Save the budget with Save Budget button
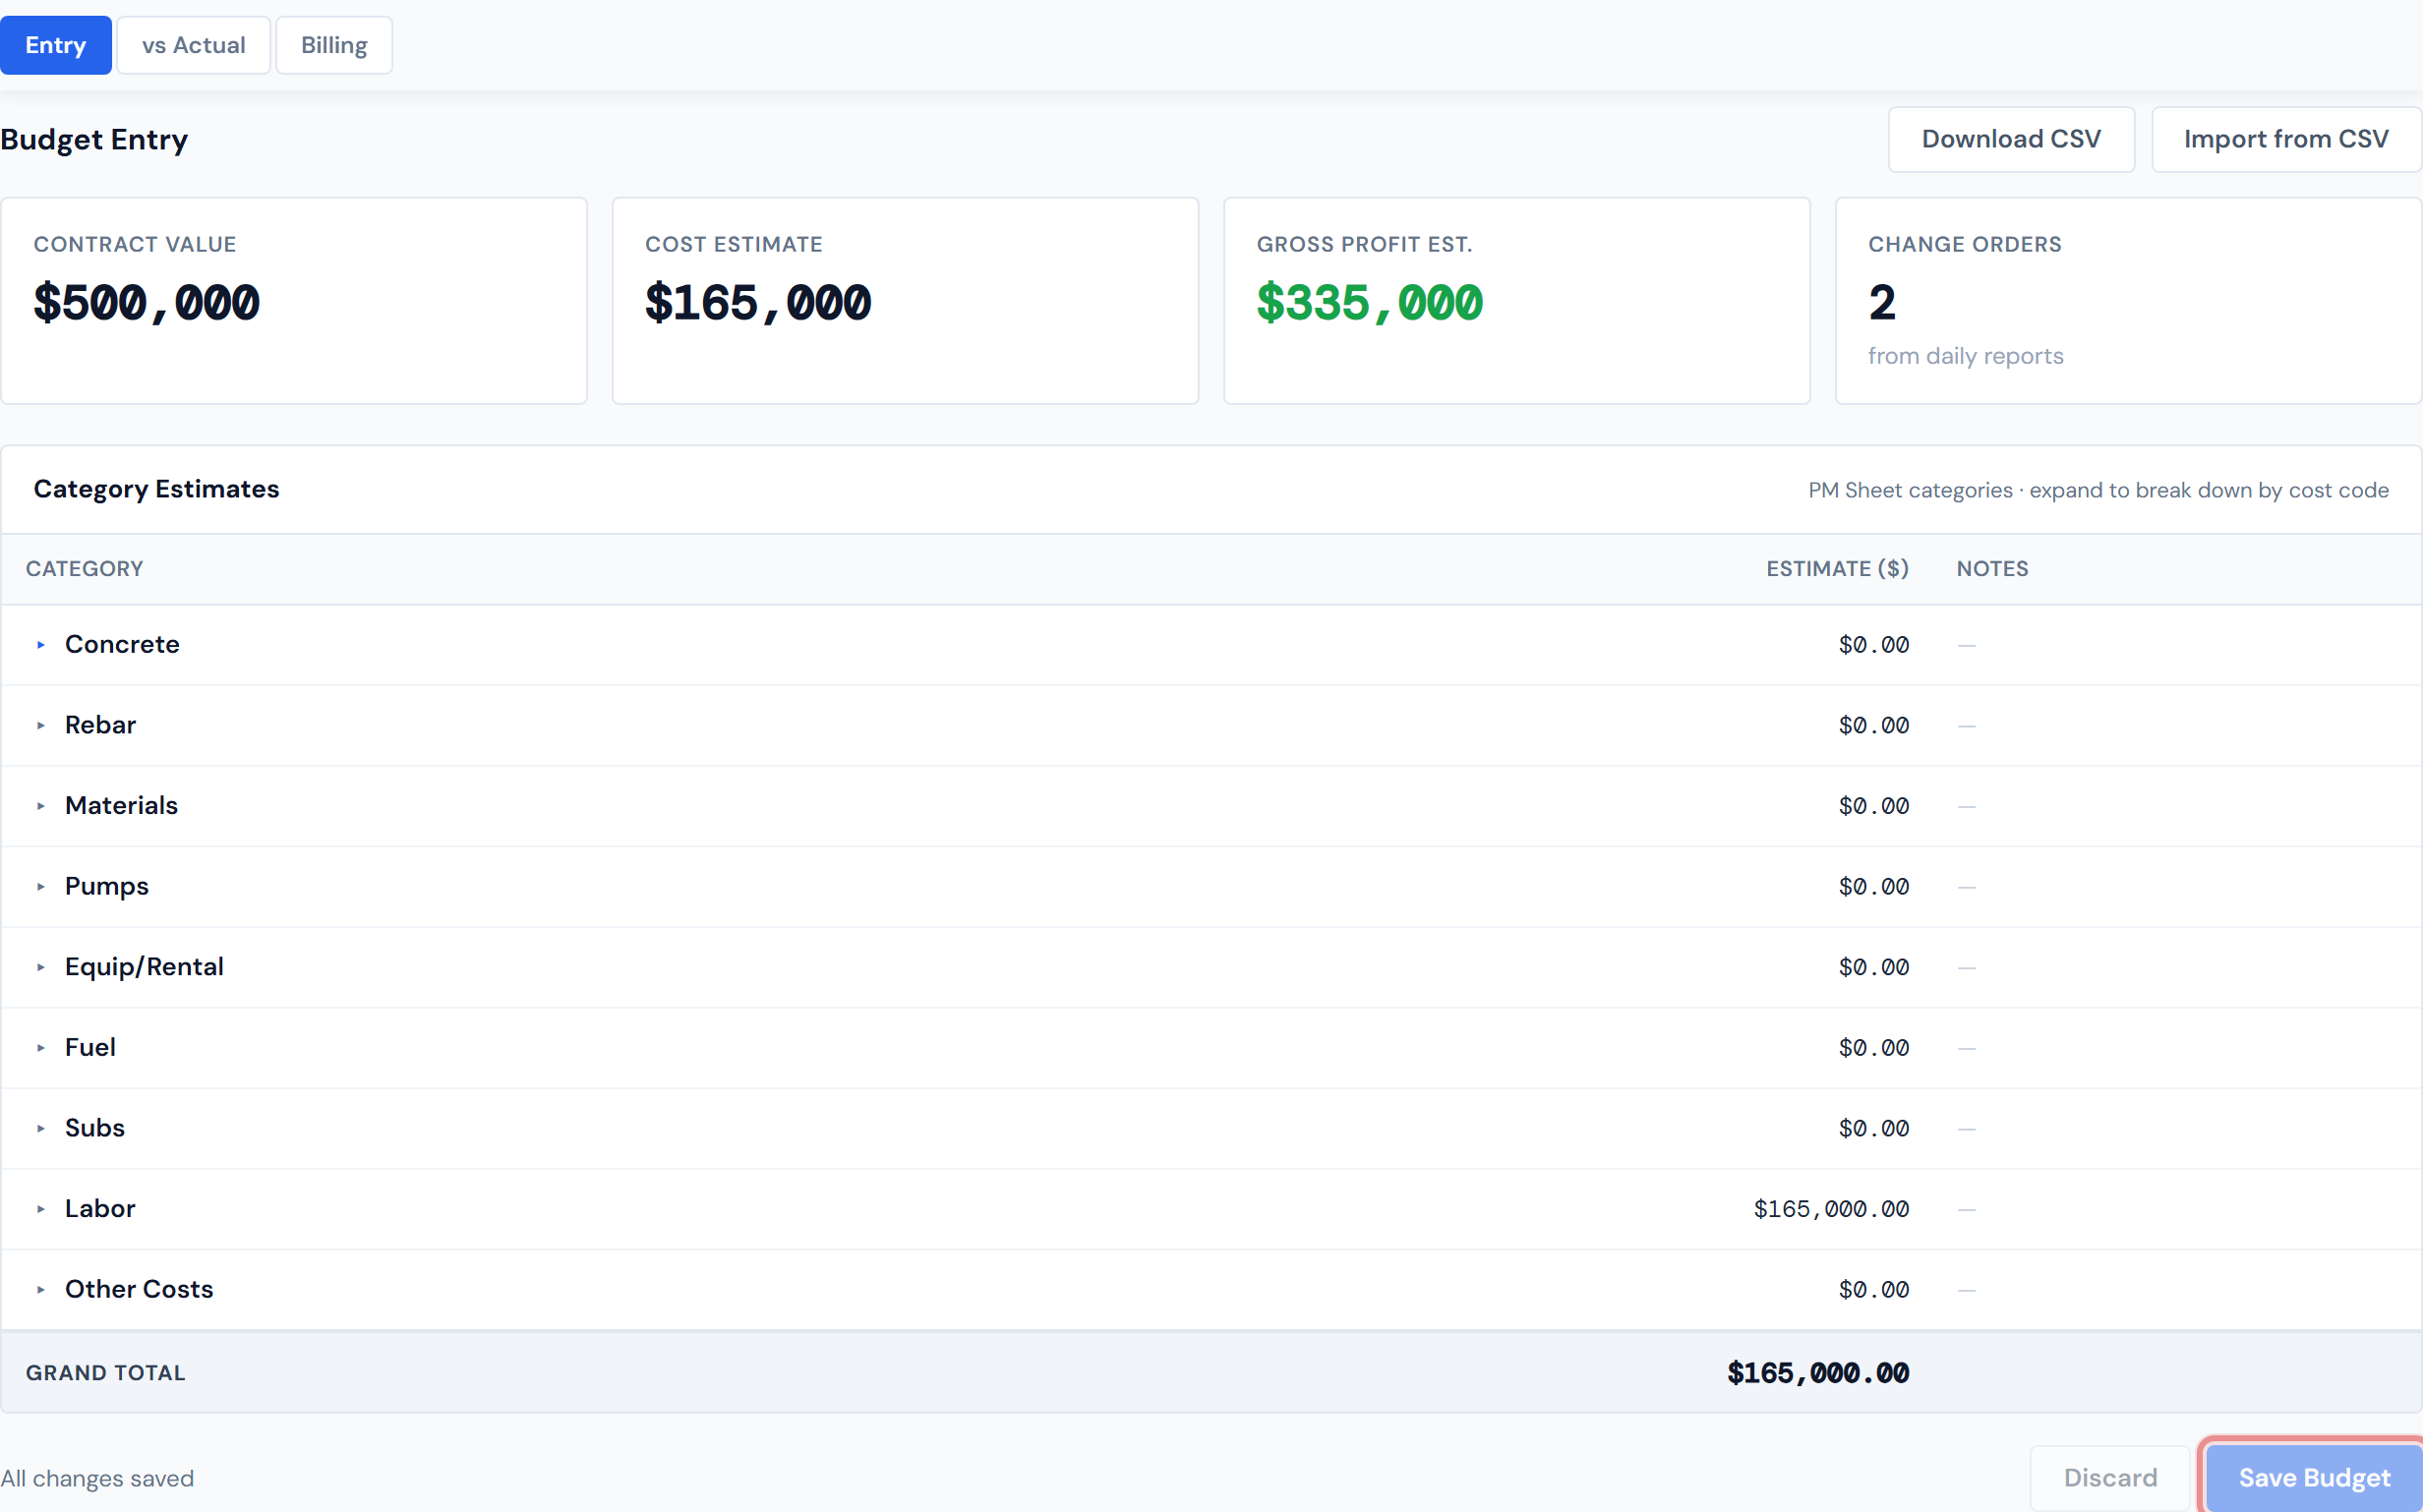Screen dimensions: 2423x1512 point(2311,1477)
